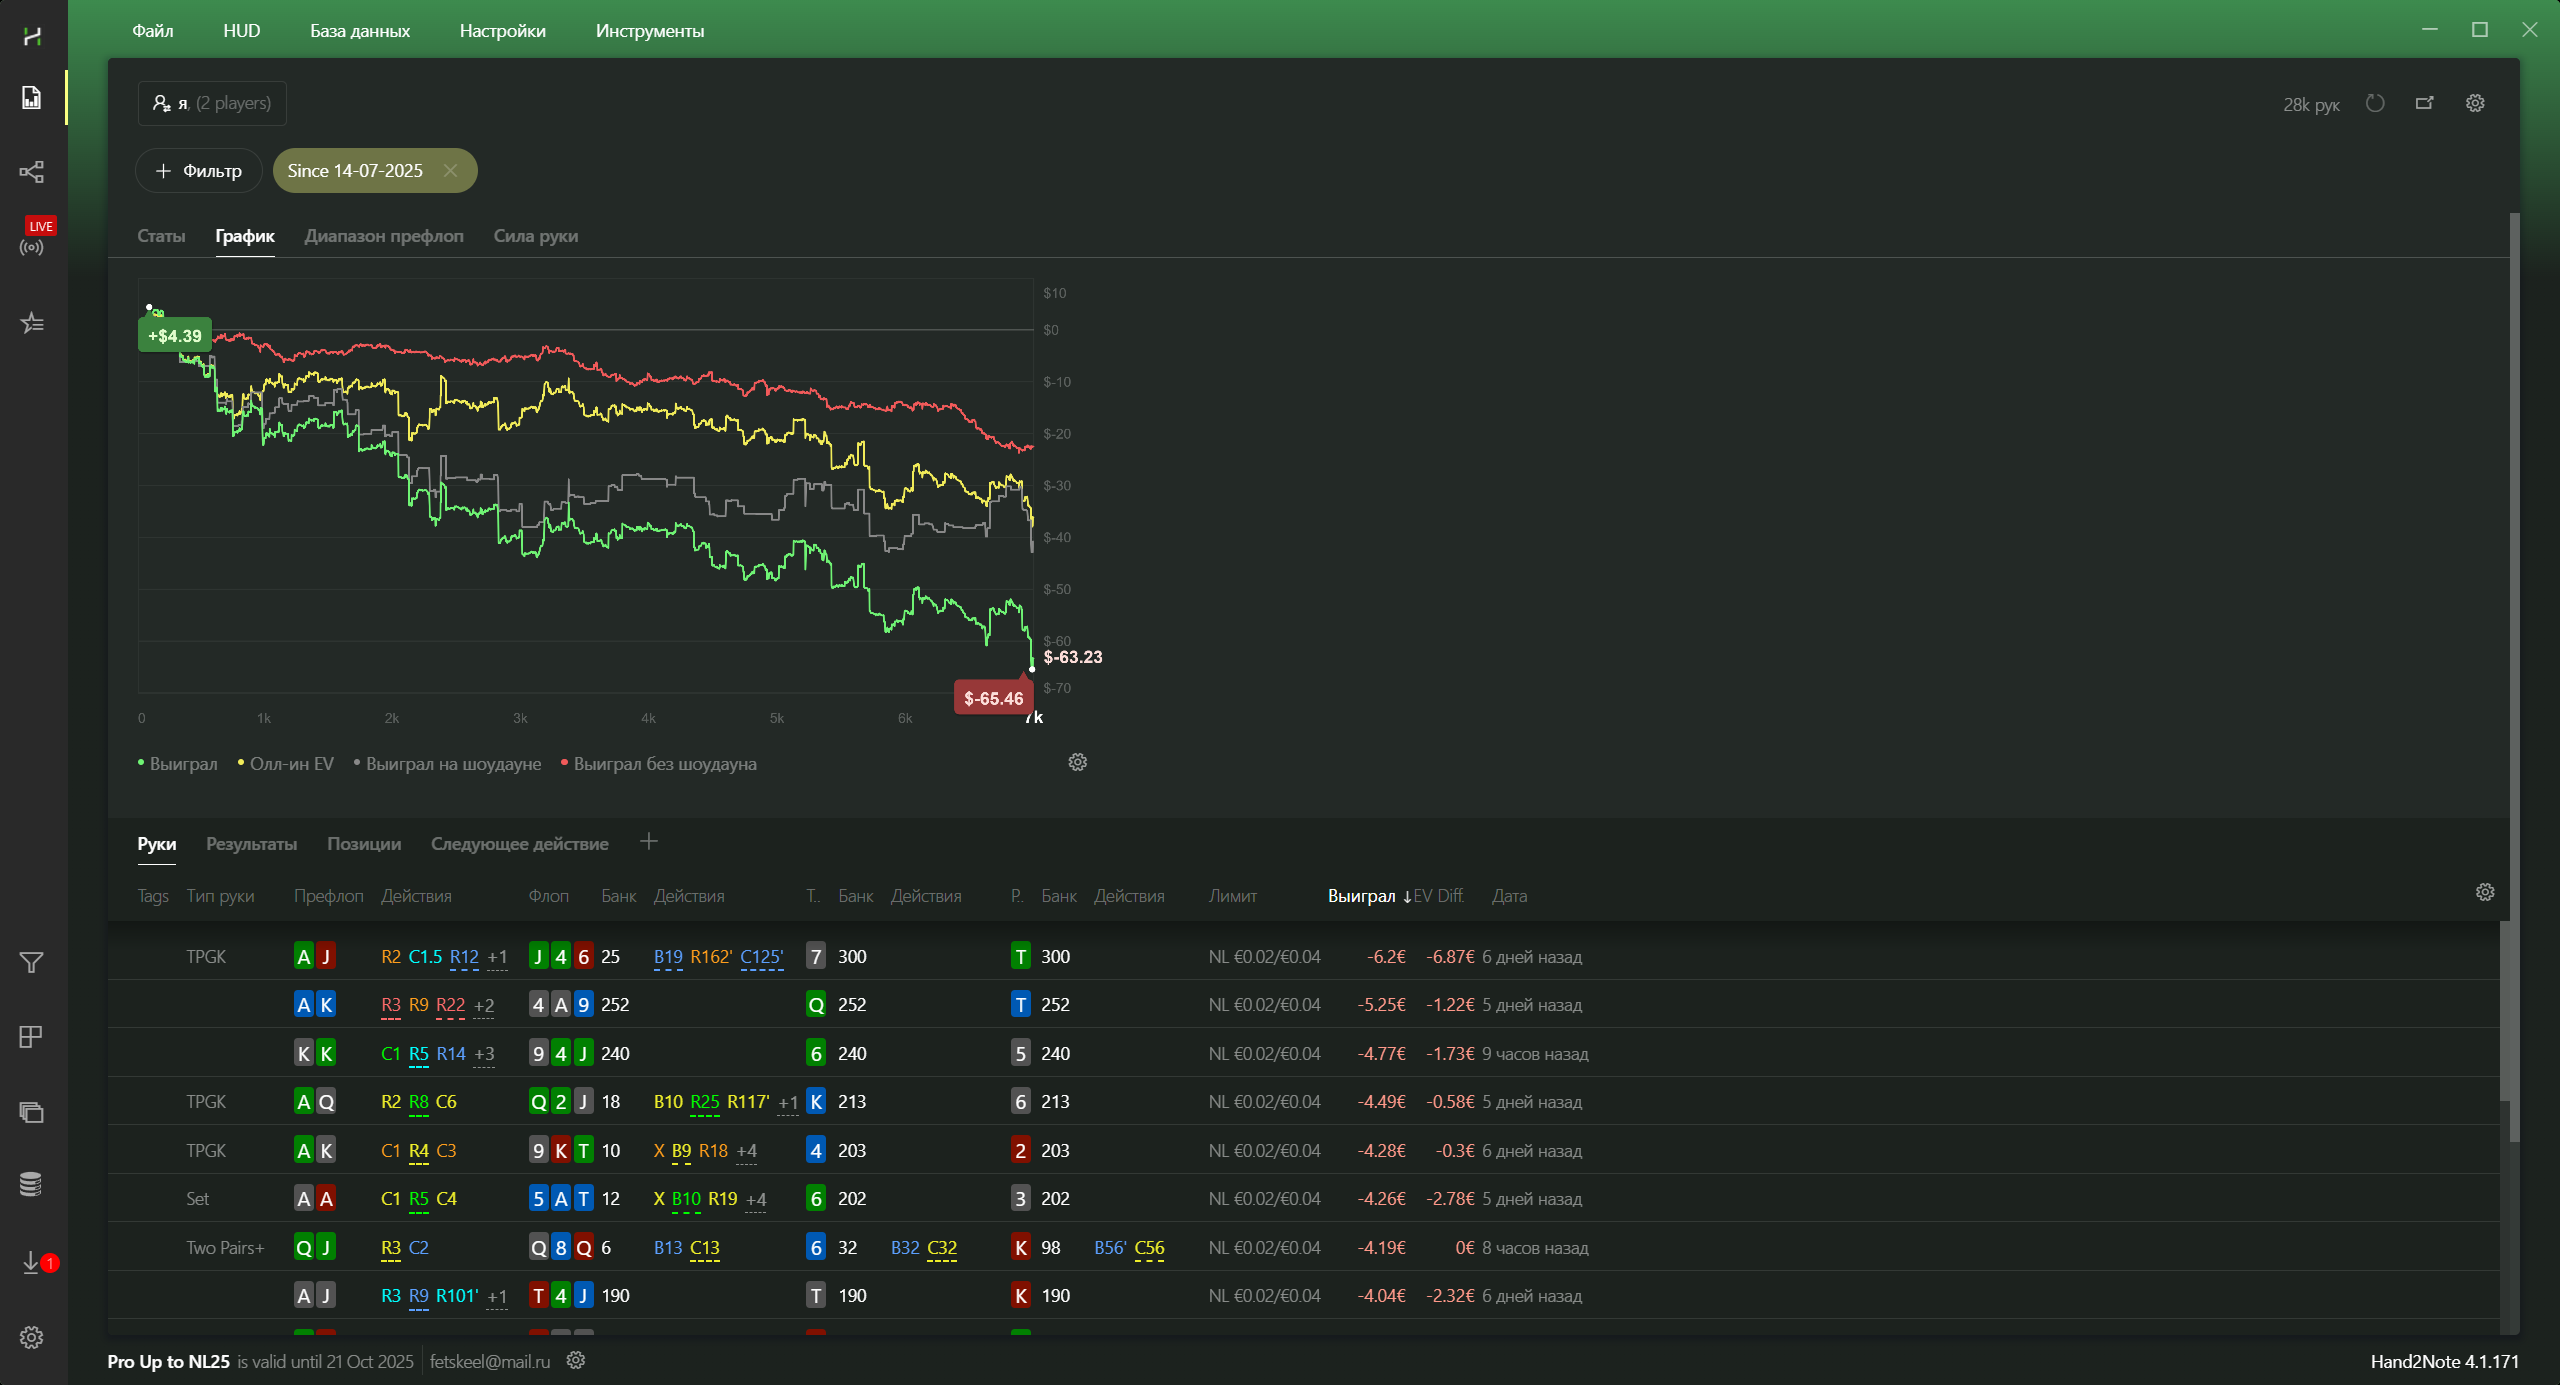2560x1385 pixels.
Task: Open the graph settings gear icon
Action: (1077, 762)
